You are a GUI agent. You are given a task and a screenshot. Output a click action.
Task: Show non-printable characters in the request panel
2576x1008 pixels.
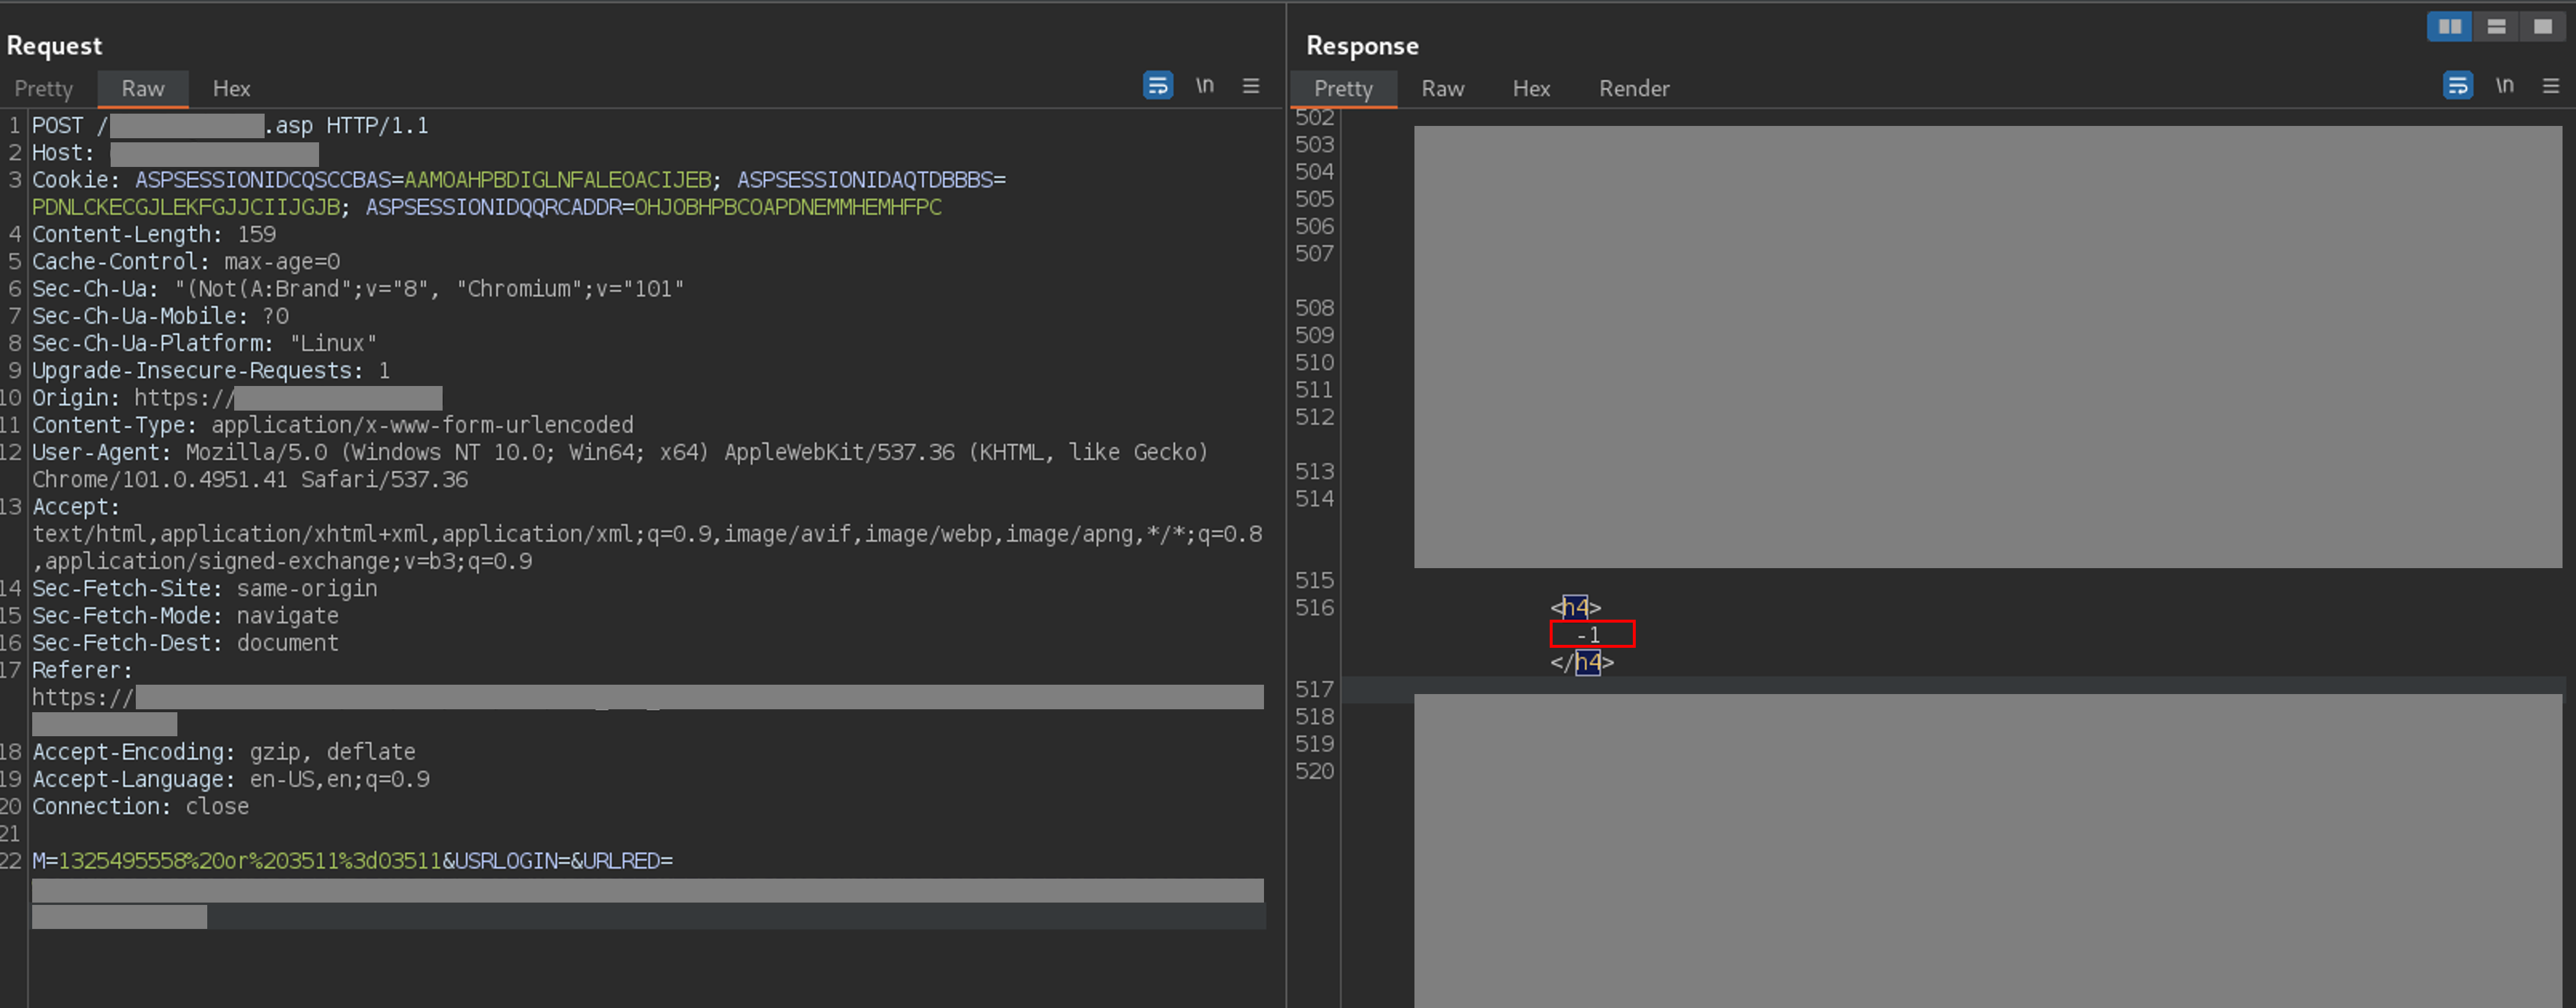click(1204, 86)
